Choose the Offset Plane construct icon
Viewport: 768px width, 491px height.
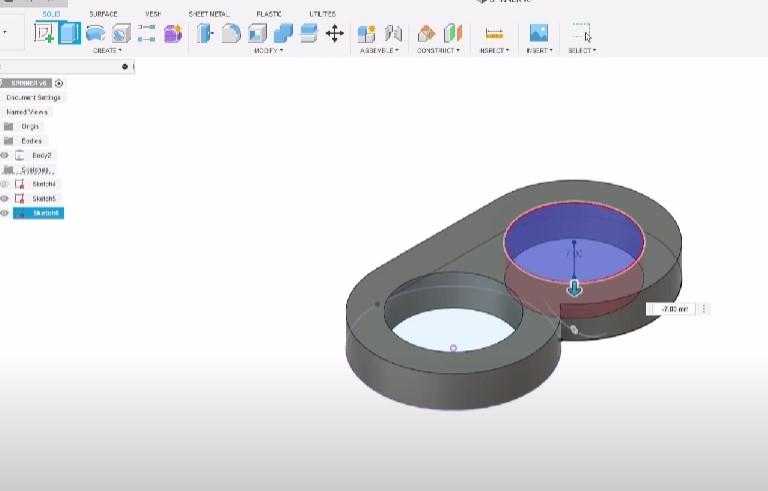click(x=426, y=33)
